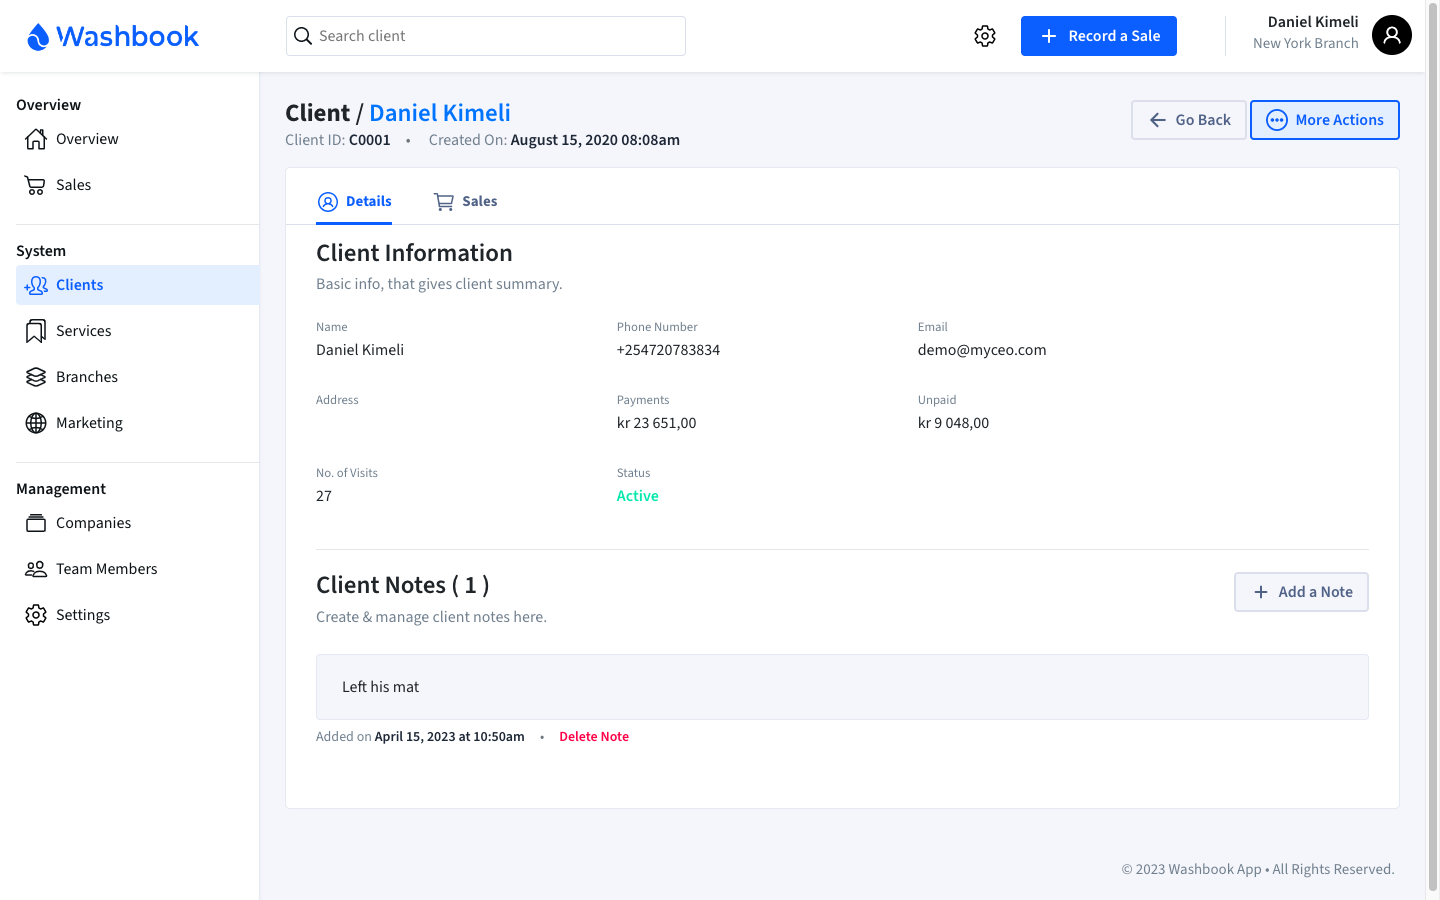Open the Services bookmark icon
Screen dimensions: 1440x900
(x=33, y=330)
